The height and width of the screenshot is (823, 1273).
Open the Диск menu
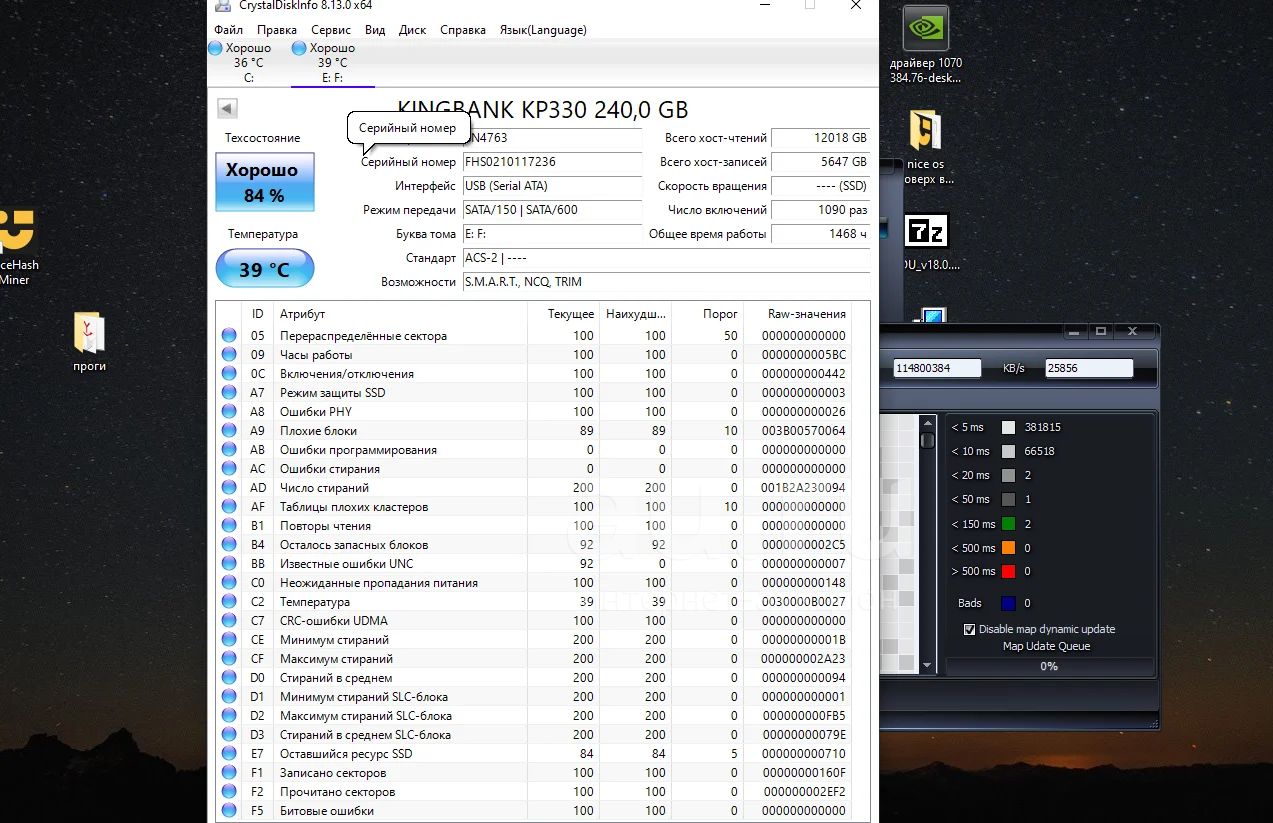(412, 30)
